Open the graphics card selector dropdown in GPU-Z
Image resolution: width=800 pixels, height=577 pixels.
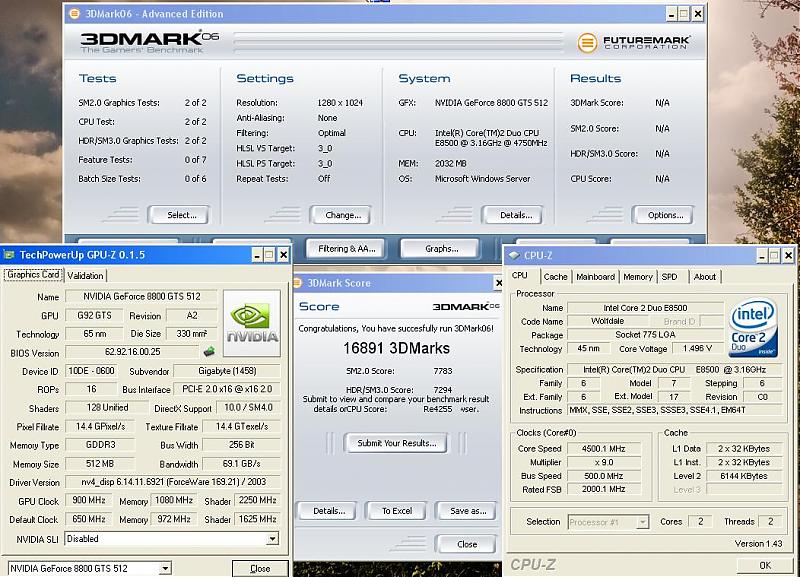165,568
